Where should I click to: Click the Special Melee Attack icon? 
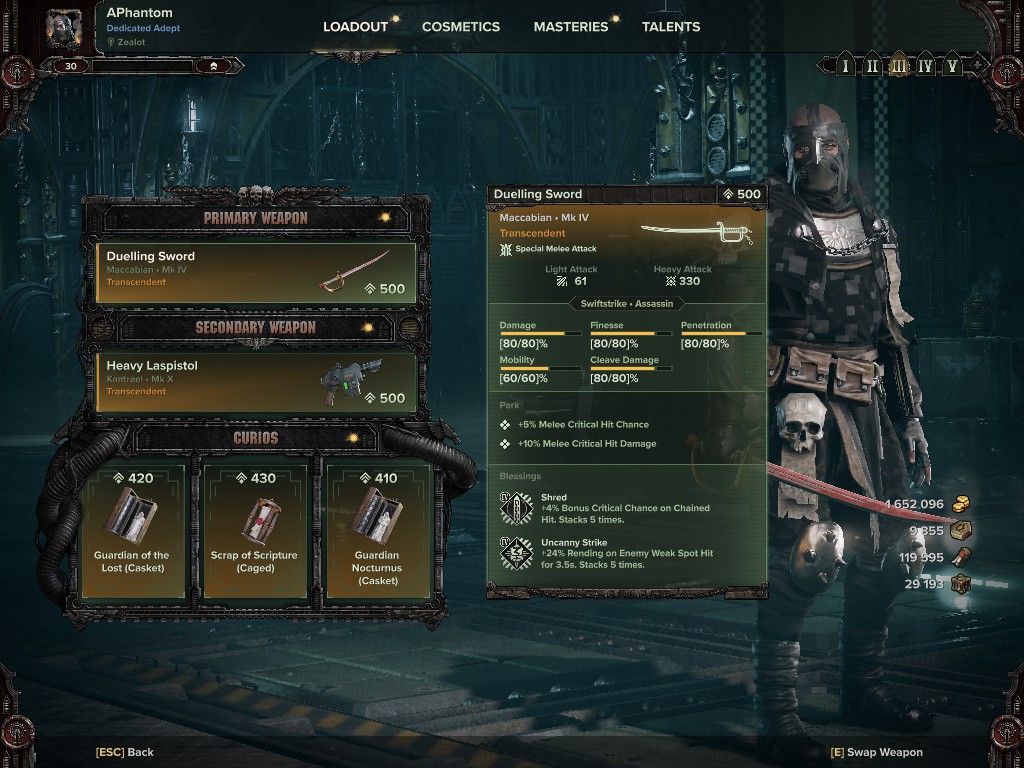click(505, 249)
